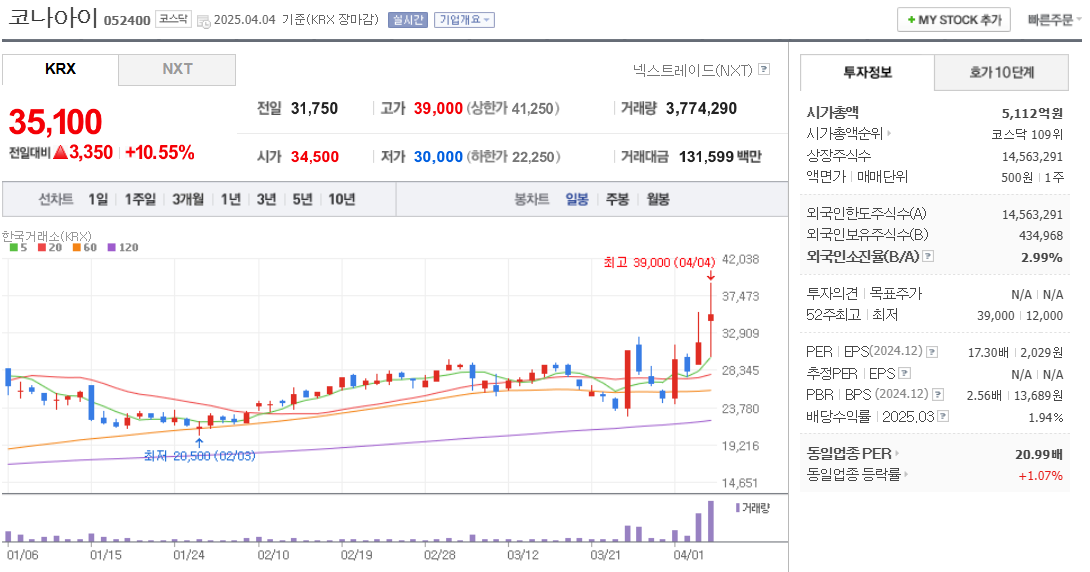Click the MY STOCK 추가 button
This screenshot has width=1090, height=572.
point(954,20)
